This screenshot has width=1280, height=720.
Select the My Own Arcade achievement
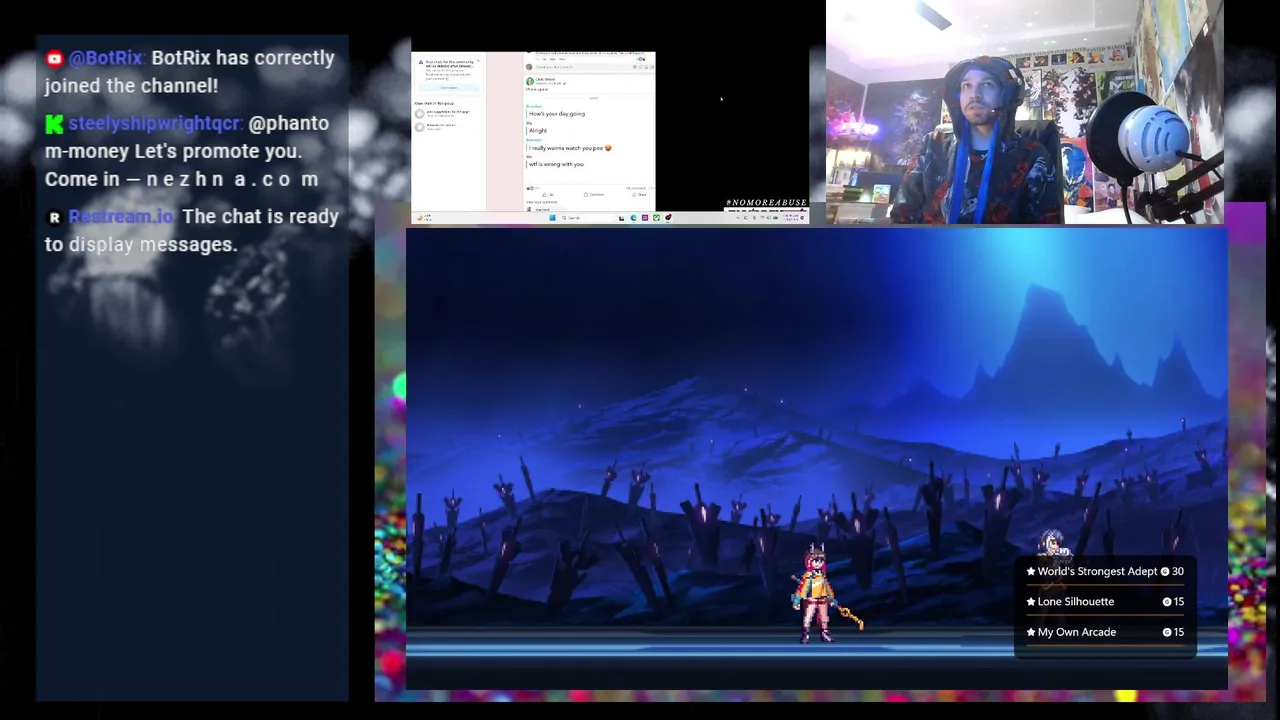(1105, 632)
